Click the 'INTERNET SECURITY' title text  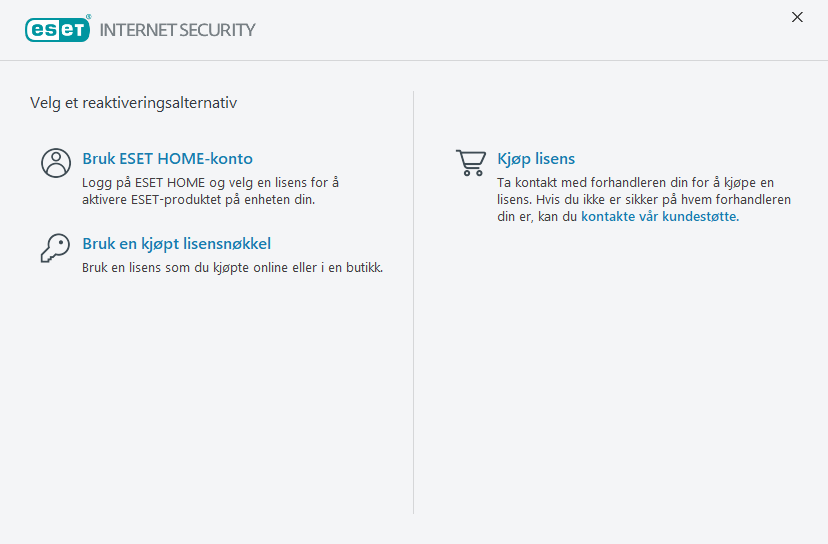177,30
